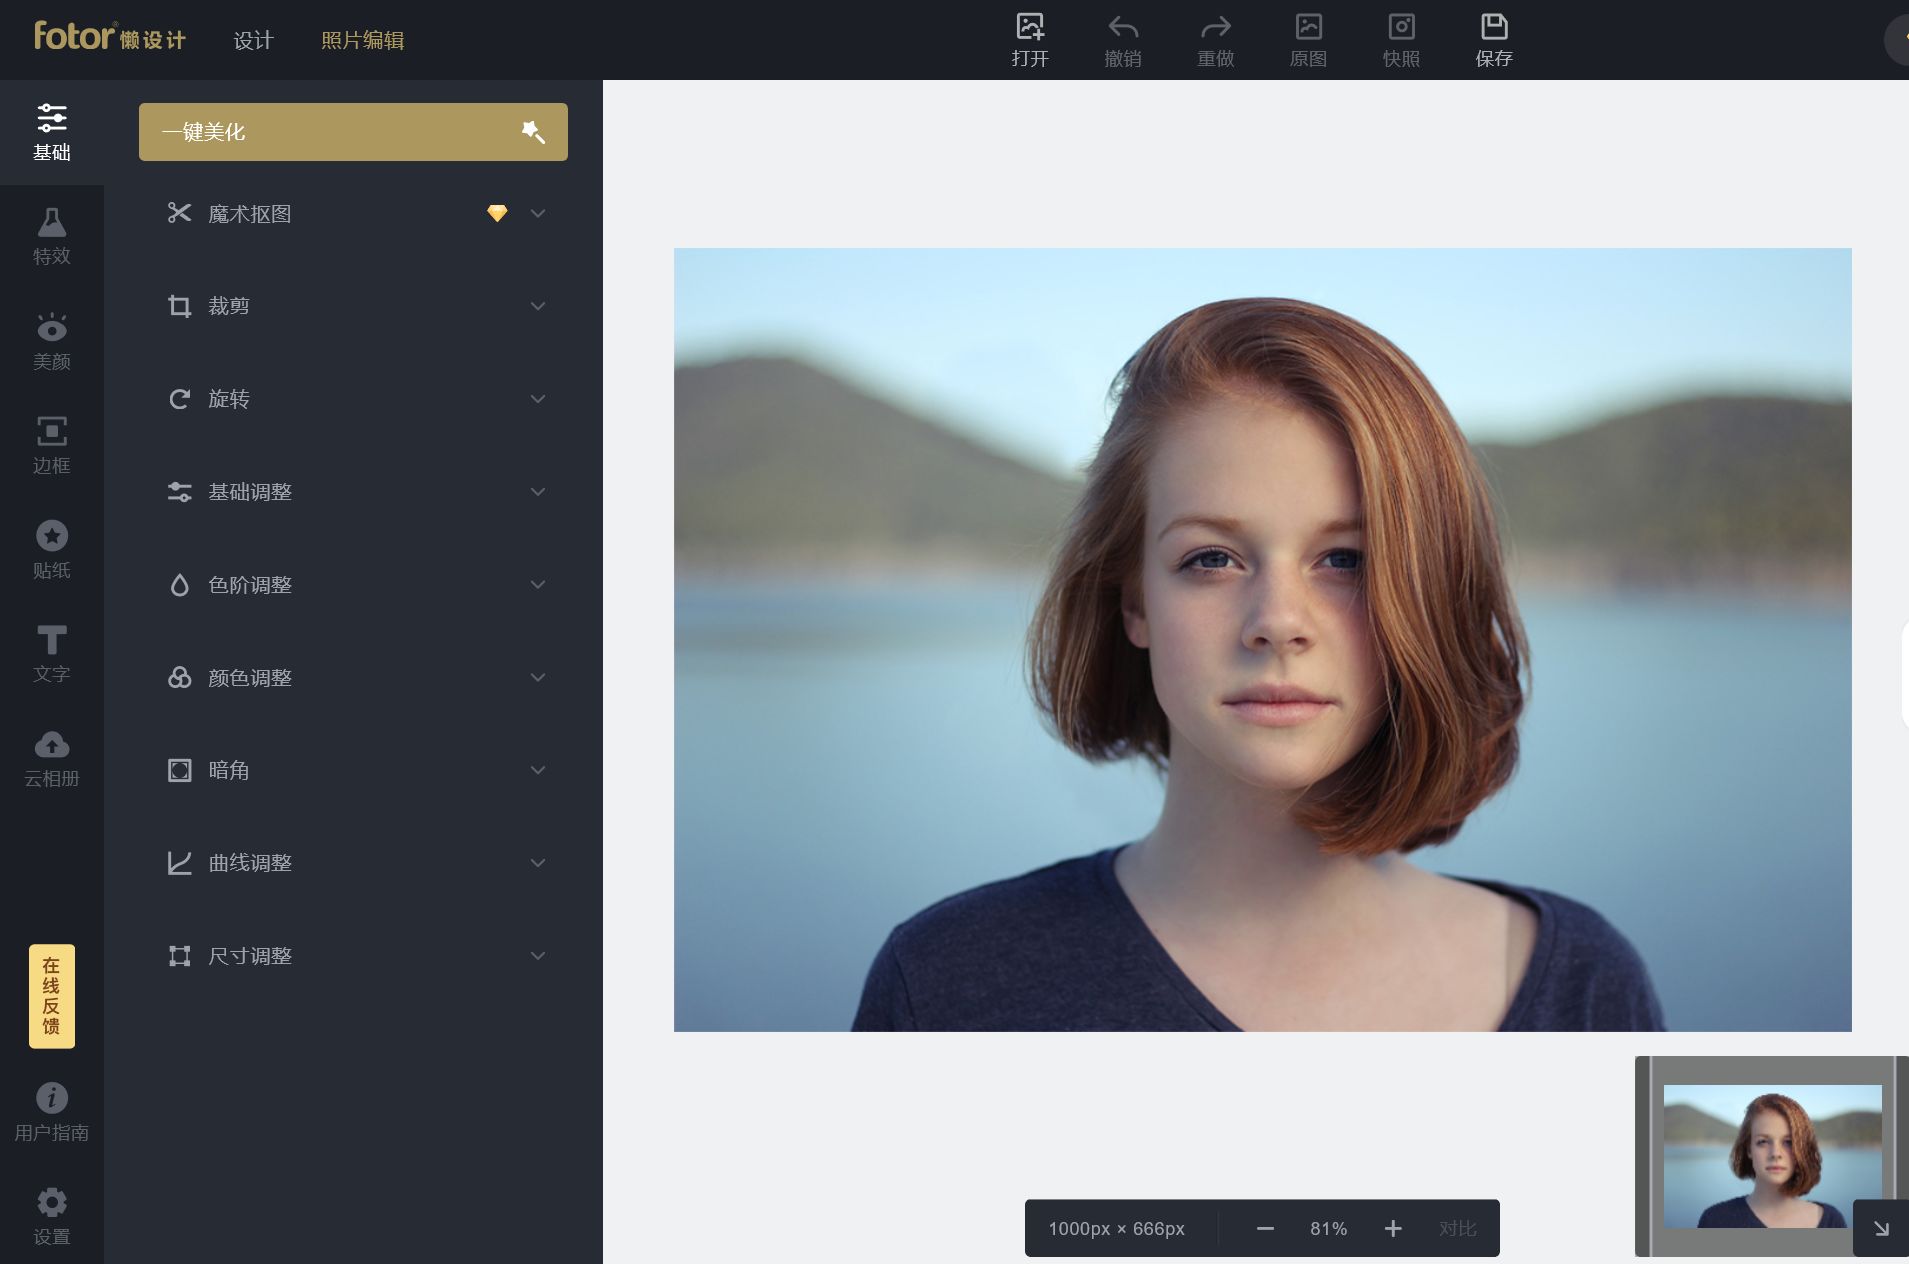Click the 曲线调整 label text
The width and height of the screenshot is (1909, 1264).
point(250,863)
